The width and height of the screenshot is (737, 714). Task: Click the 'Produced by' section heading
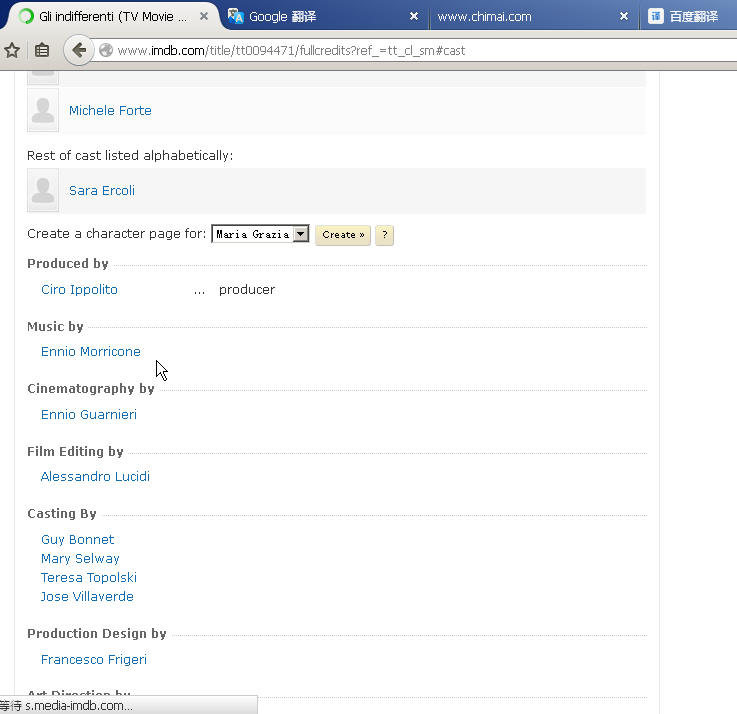[68, 264]
